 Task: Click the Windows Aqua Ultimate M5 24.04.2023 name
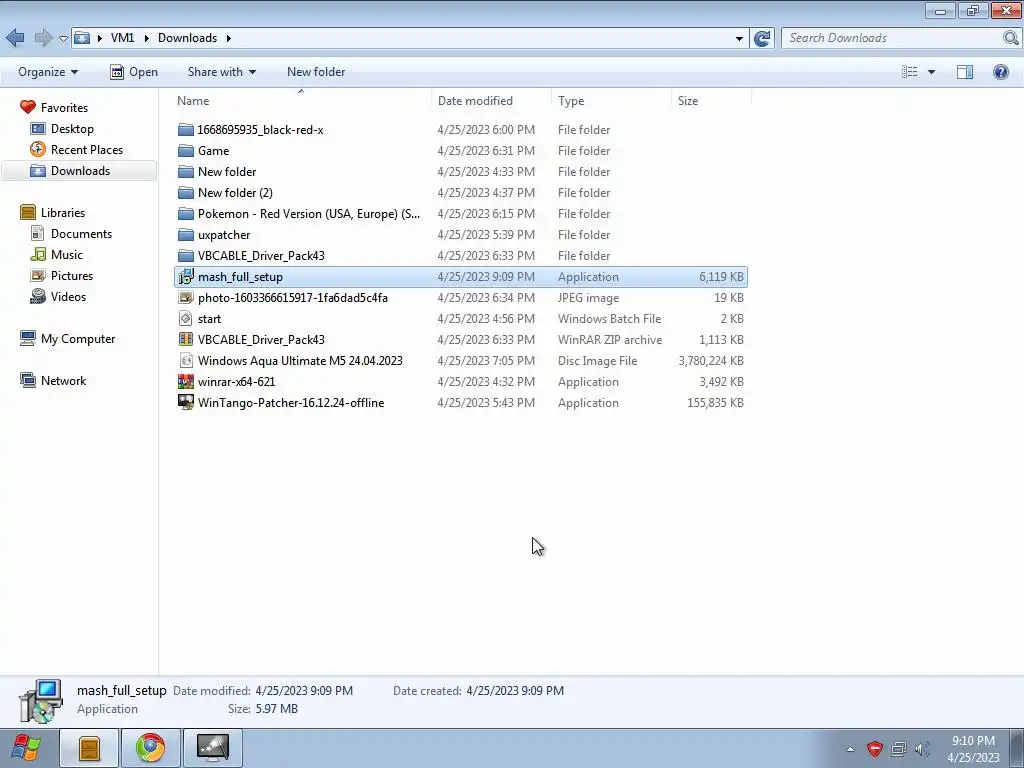tap(300, 360)
